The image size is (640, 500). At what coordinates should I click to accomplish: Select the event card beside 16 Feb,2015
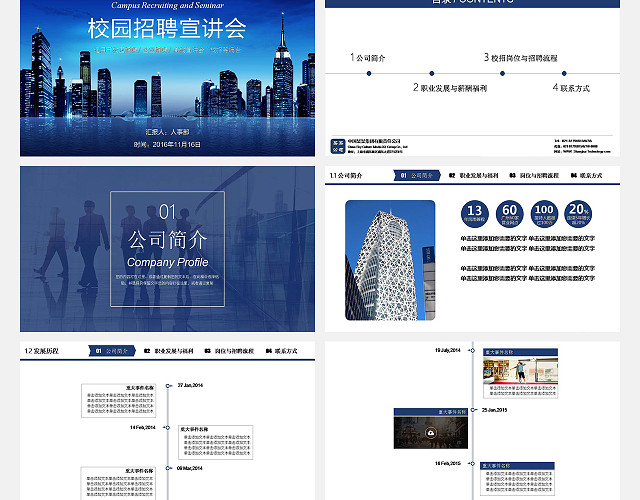coord(517,479)
